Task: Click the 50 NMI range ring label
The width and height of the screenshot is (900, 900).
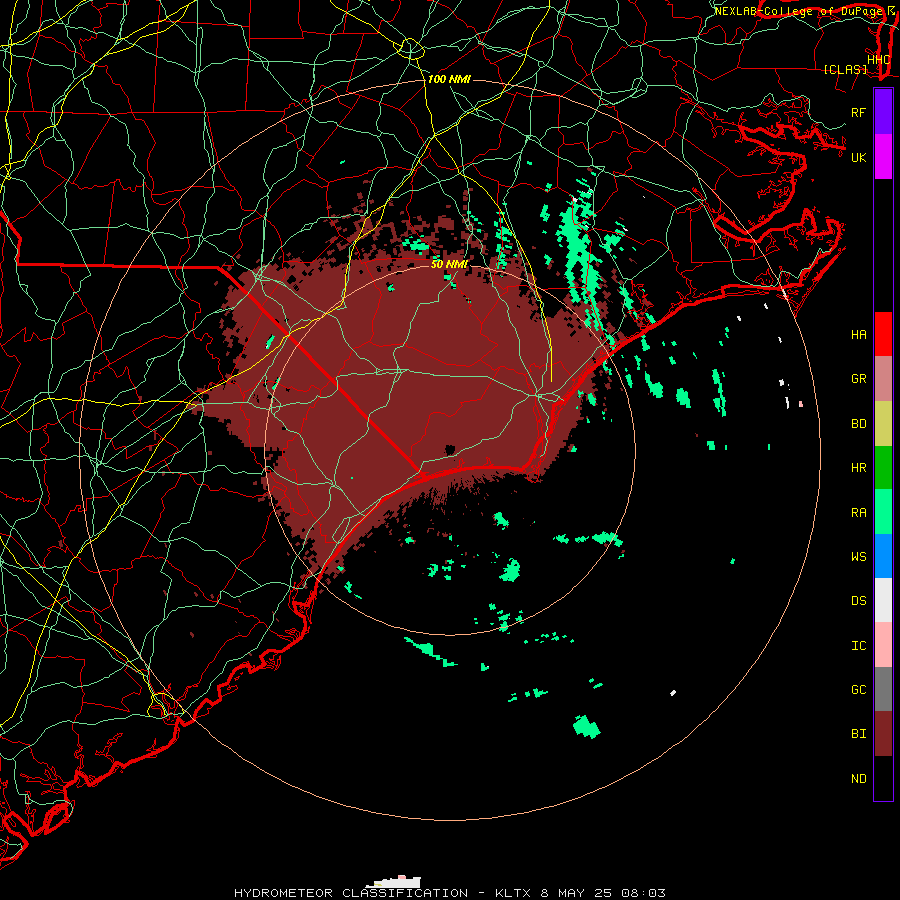Action: (x=449, y=264)
